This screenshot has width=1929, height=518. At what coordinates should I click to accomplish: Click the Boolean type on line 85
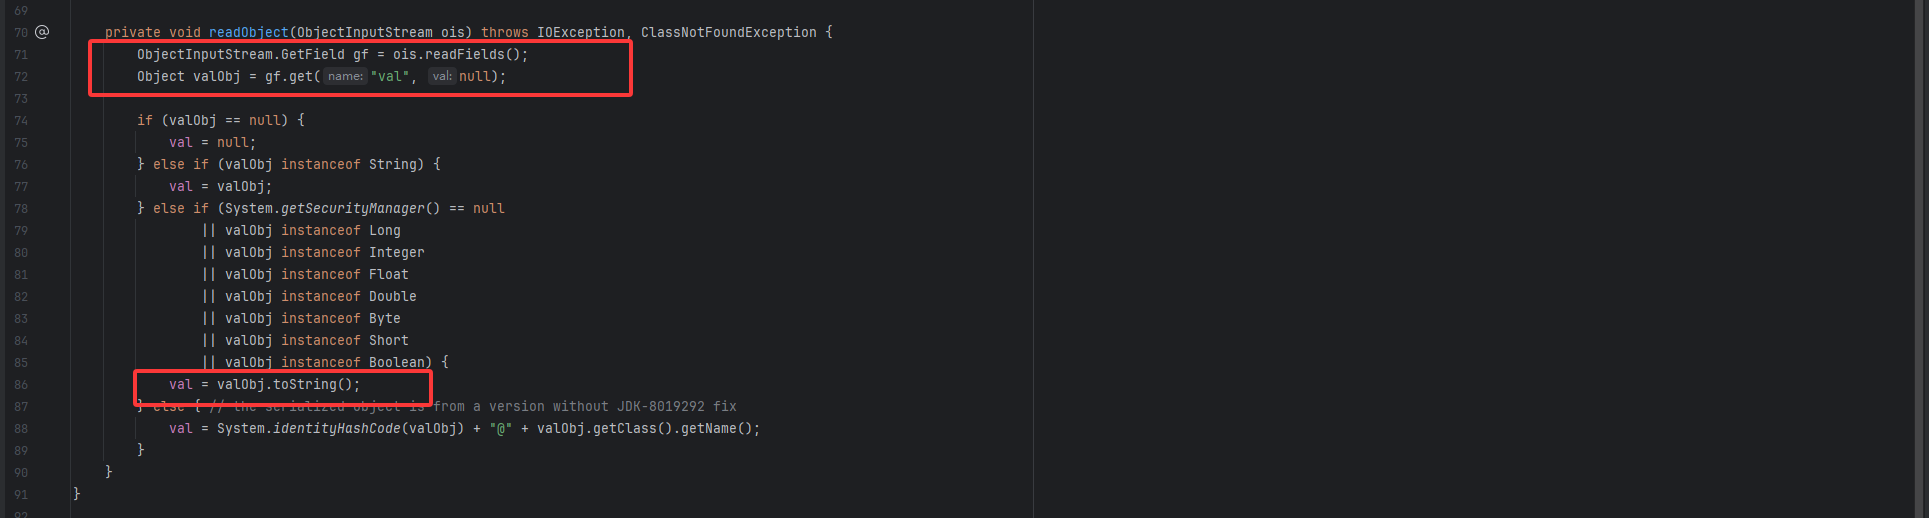click(396, 362)
